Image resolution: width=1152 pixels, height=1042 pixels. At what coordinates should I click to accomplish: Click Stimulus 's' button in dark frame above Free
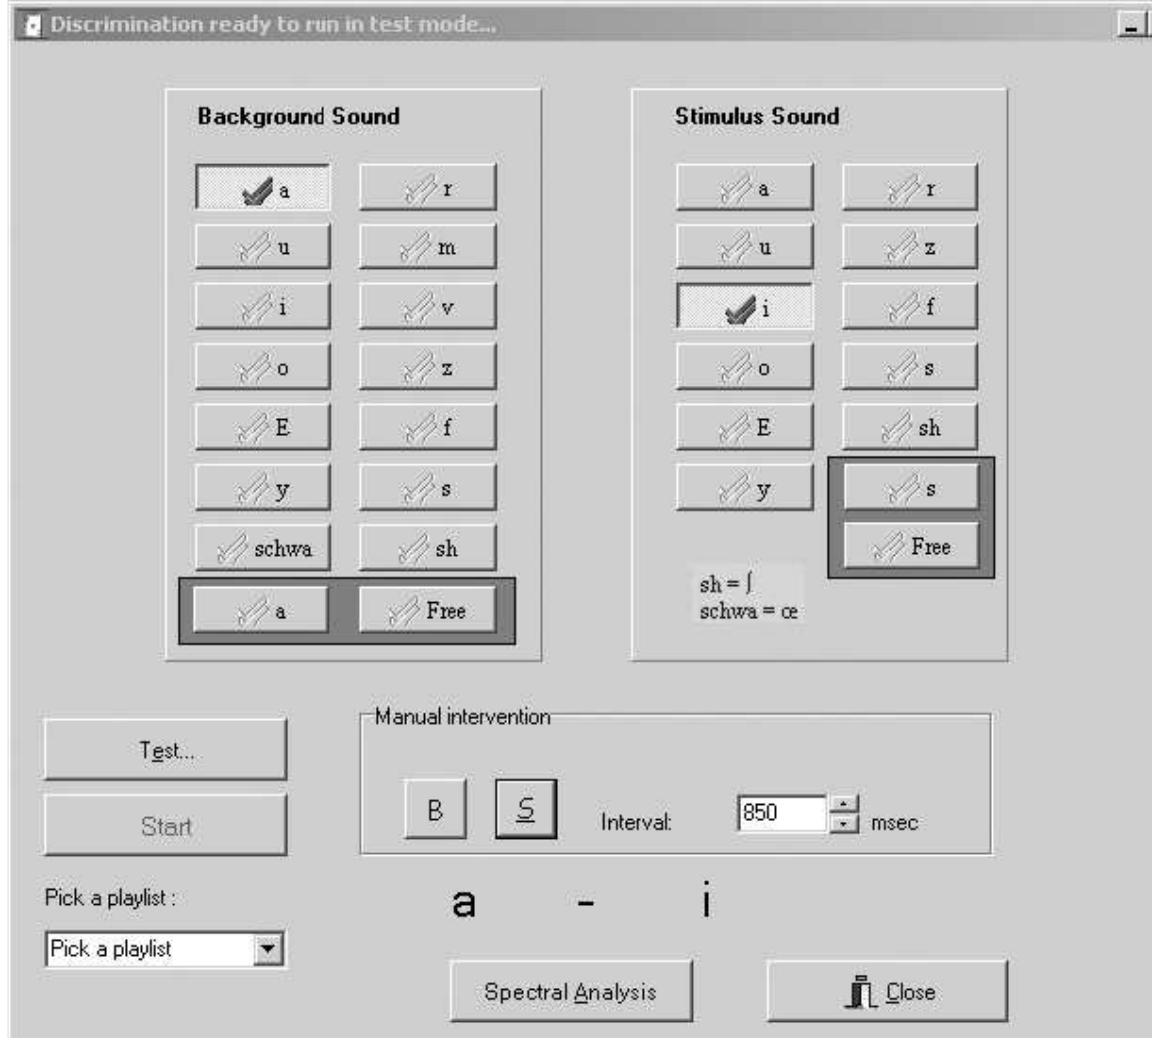click(x=911, y=487)
